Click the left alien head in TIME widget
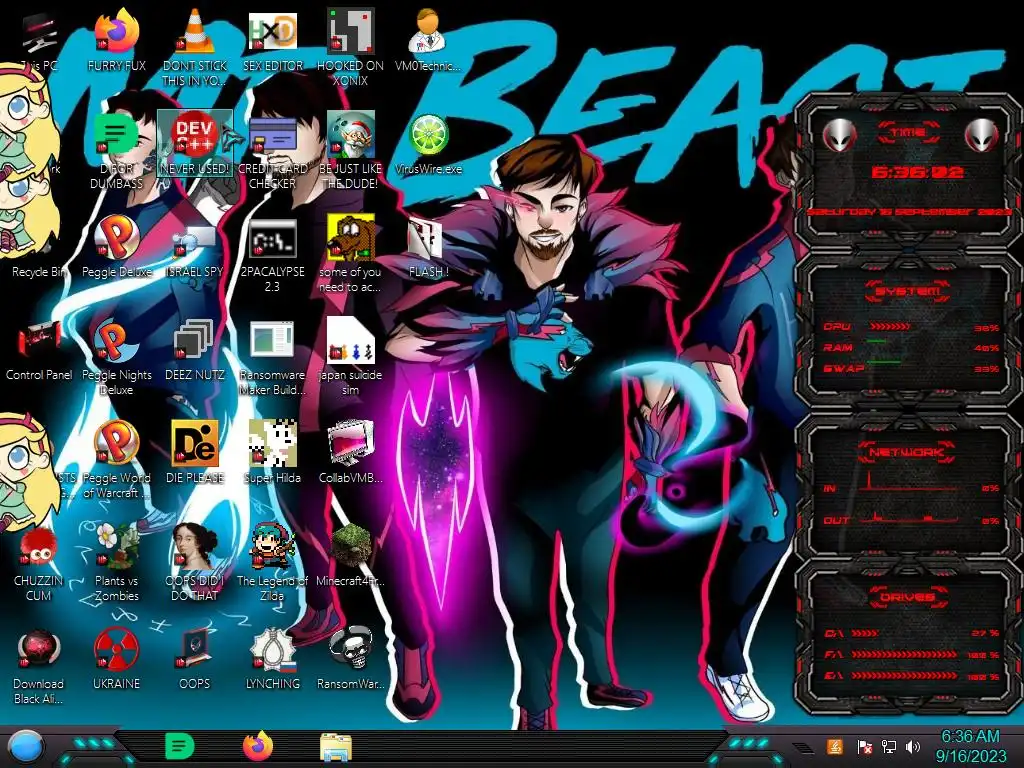The image size is (1024, 768). [x=840, y=135]
